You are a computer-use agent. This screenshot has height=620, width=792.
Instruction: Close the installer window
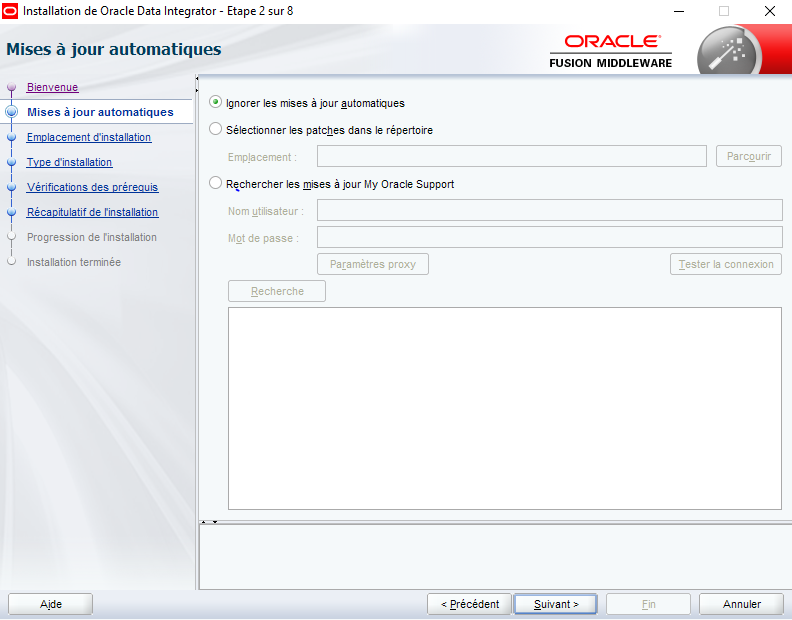[x=769, y=11]
